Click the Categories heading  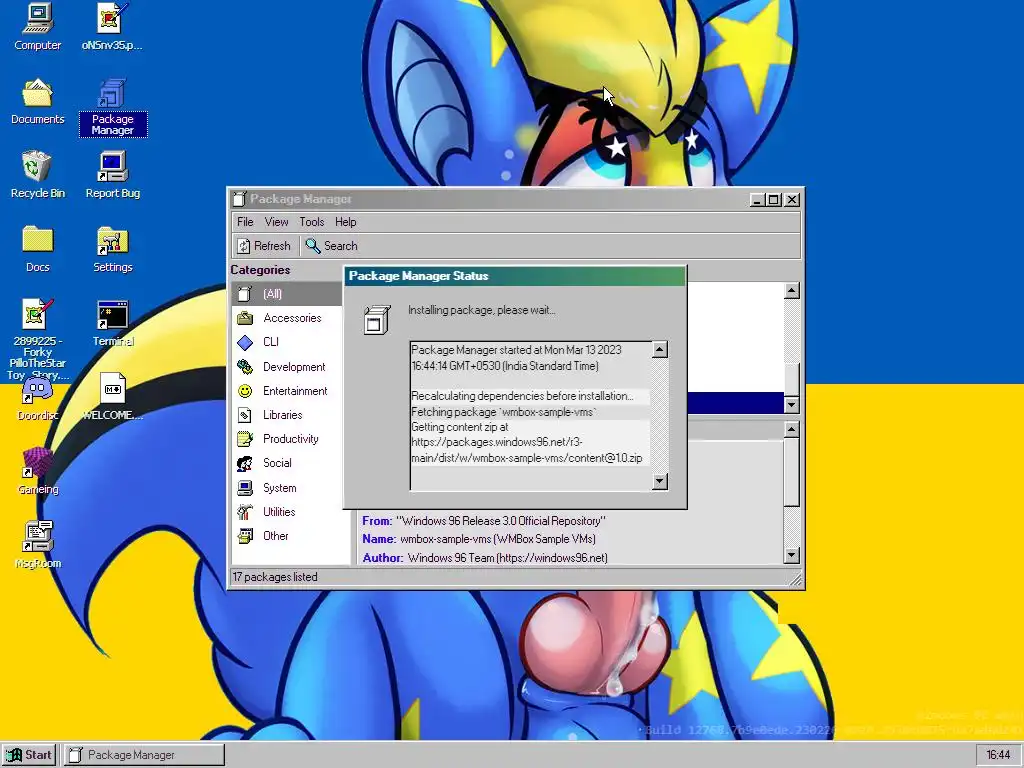tap(260, 270)
